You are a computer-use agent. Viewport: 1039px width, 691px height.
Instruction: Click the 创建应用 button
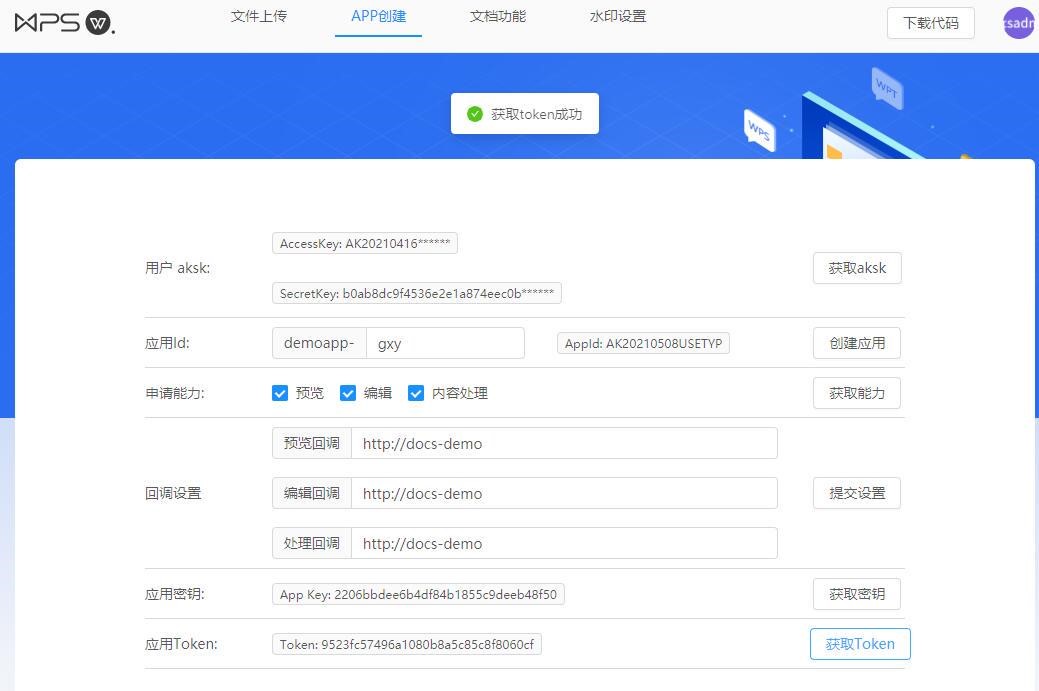pos(856,343)
